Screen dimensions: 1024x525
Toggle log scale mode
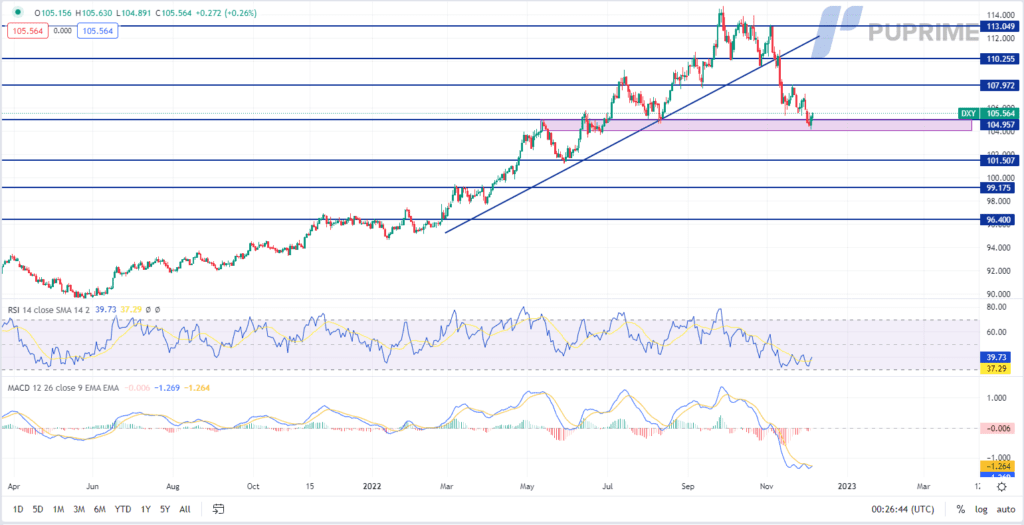pyautogui.click(x=981, y=509)
